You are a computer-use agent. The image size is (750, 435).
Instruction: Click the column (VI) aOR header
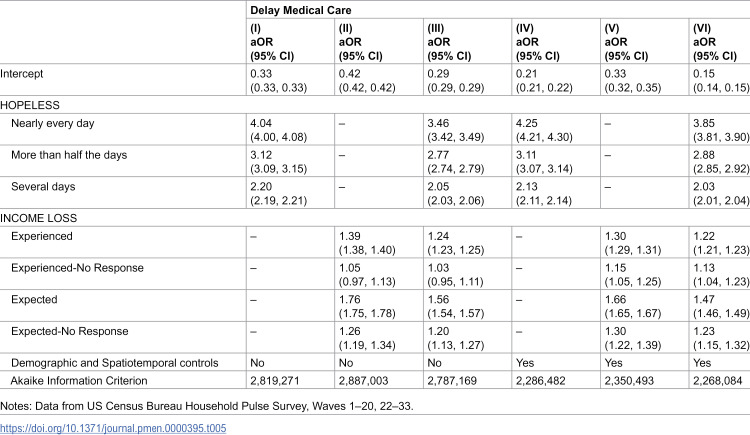point(715,42)
